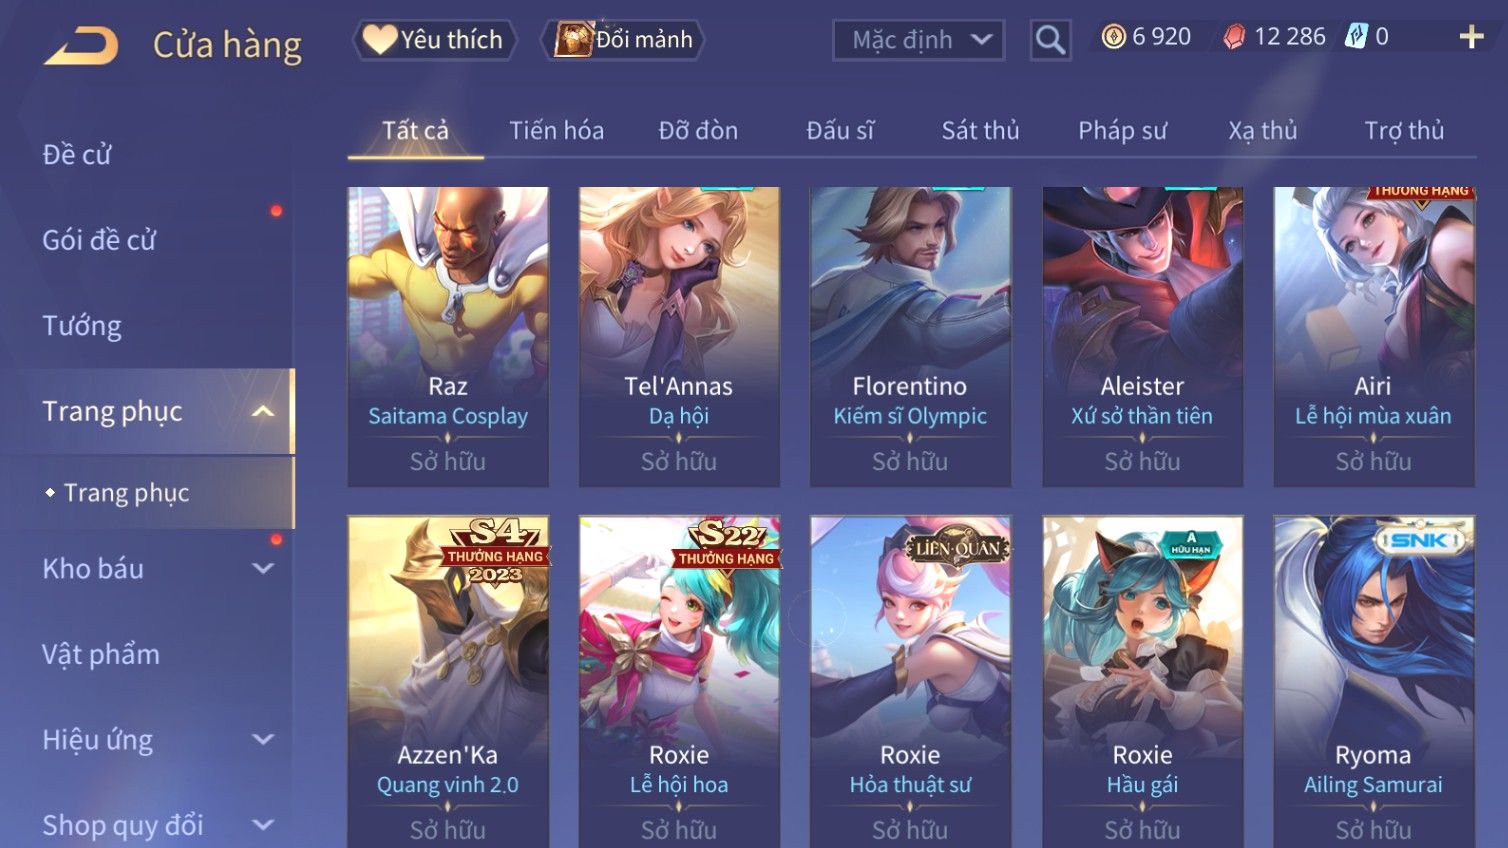Select the Pháp sư tab
This screenshot has width=1508, height=848.
coord(1122,131)
